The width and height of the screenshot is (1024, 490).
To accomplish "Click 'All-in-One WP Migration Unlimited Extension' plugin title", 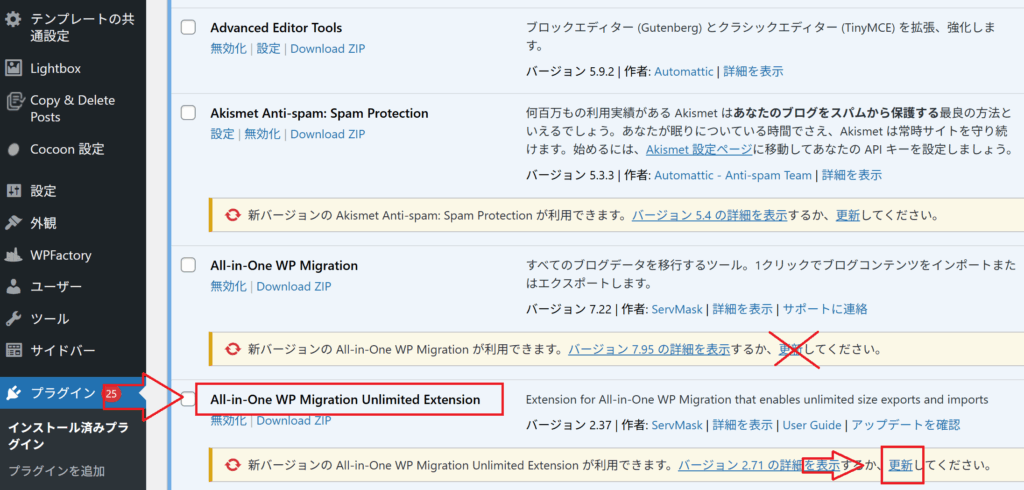I will point(345,399).
